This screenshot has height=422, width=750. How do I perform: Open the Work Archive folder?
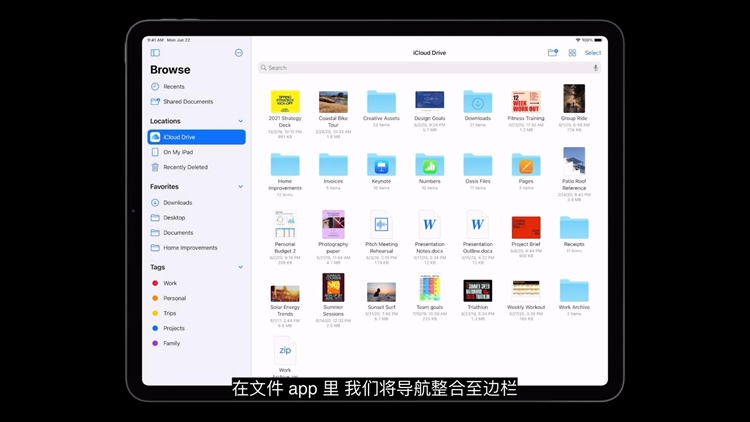pyautogui.click(x=574, y=290)
